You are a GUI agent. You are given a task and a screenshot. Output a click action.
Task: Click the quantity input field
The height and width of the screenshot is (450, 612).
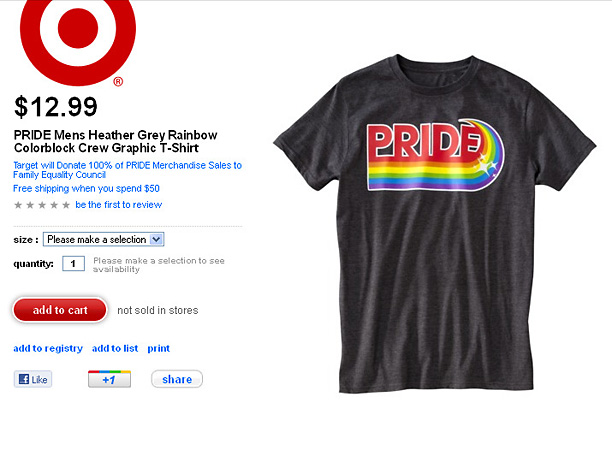tap(73, 263)
